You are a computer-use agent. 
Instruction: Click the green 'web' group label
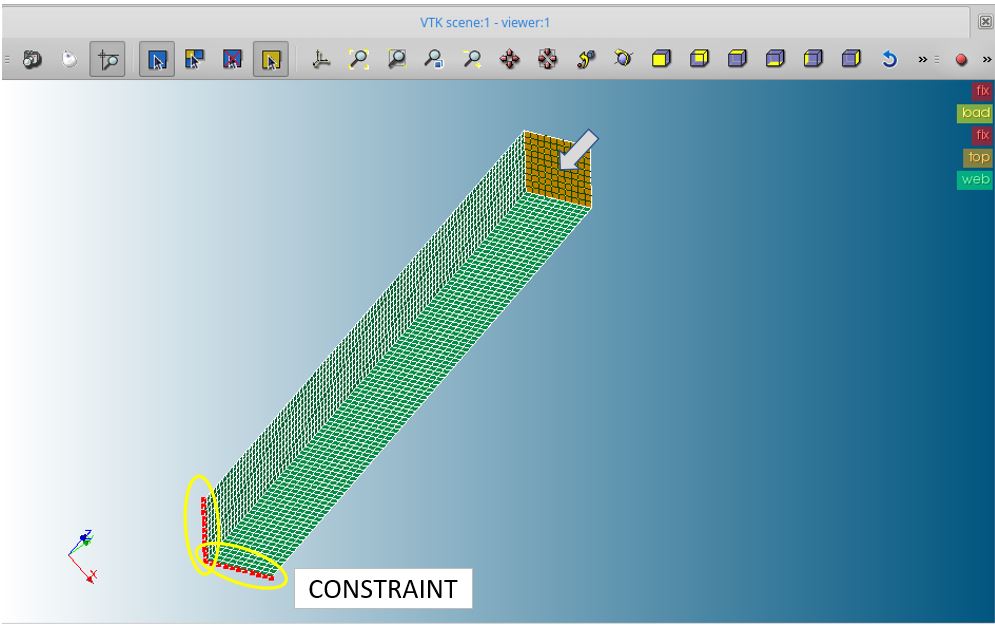pyautogui.click(x=975, y=180)
